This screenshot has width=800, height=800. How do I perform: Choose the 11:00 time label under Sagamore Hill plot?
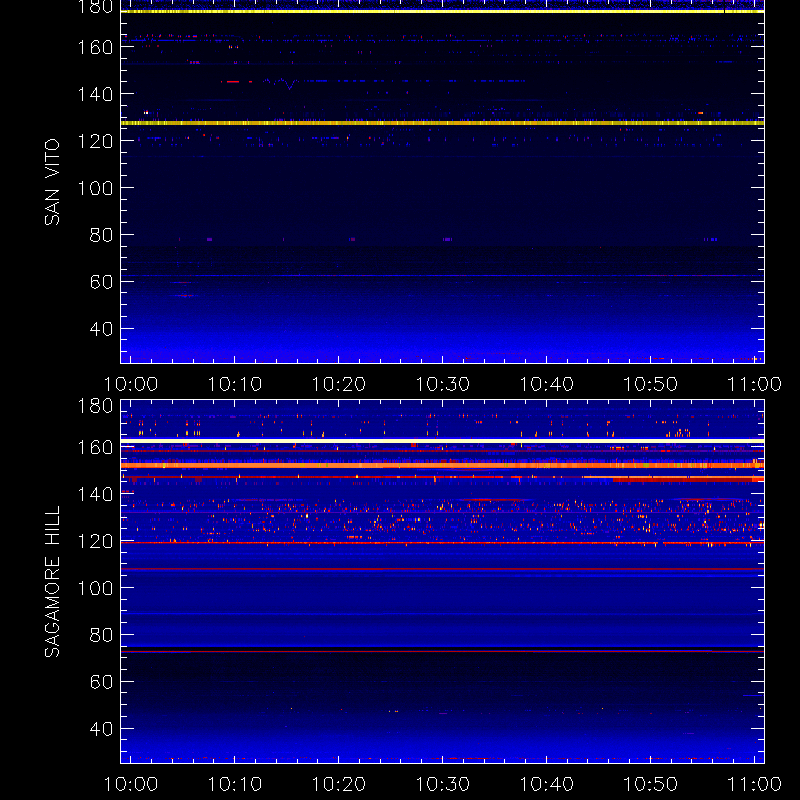755,784
